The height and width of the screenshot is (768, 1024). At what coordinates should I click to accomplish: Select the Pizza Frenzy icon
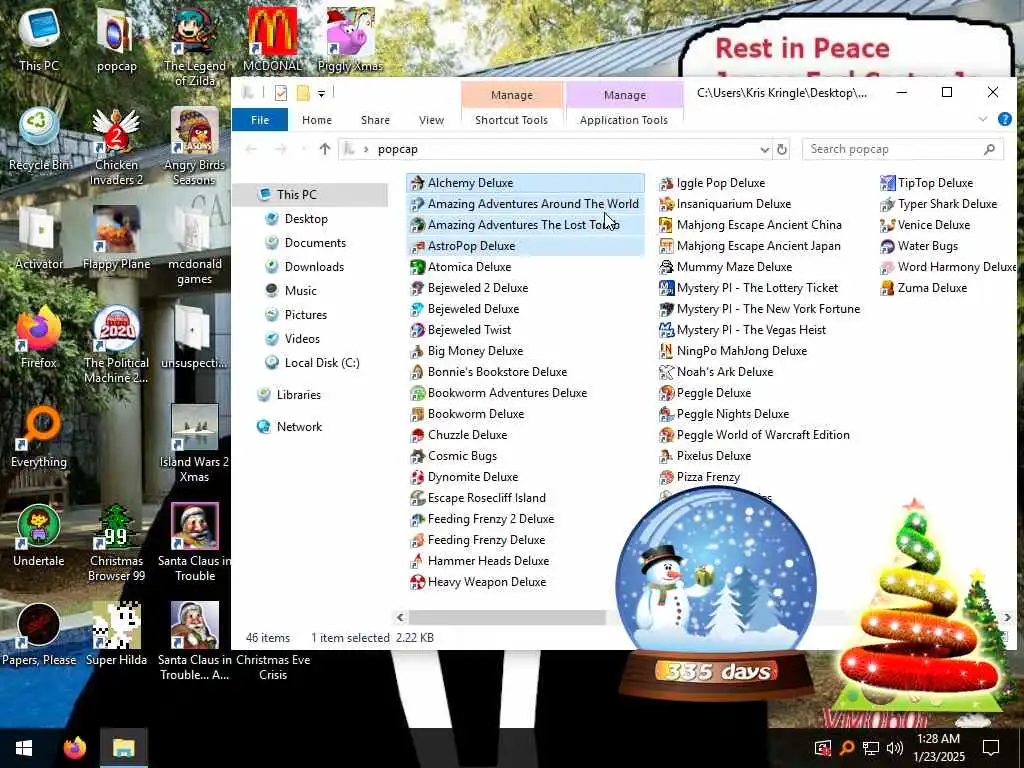tap(666, 477)
